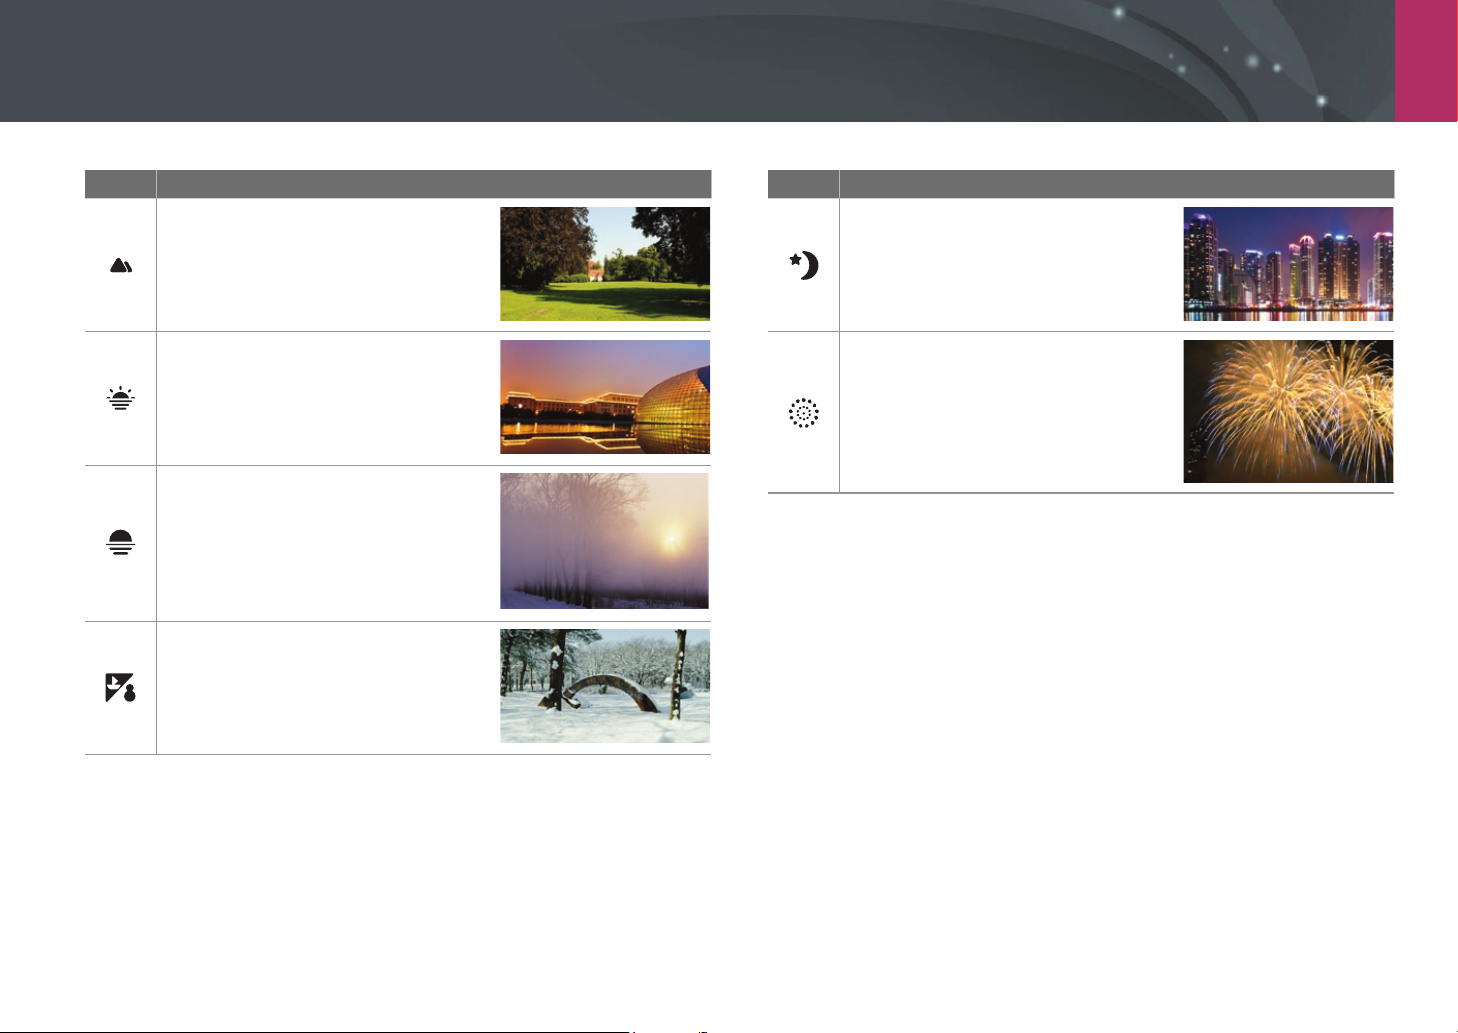The height and width of the screenshot is (1033, 1458).
Task: Click the magenta tab in top-right corner
Action: tap(1427, 61)
